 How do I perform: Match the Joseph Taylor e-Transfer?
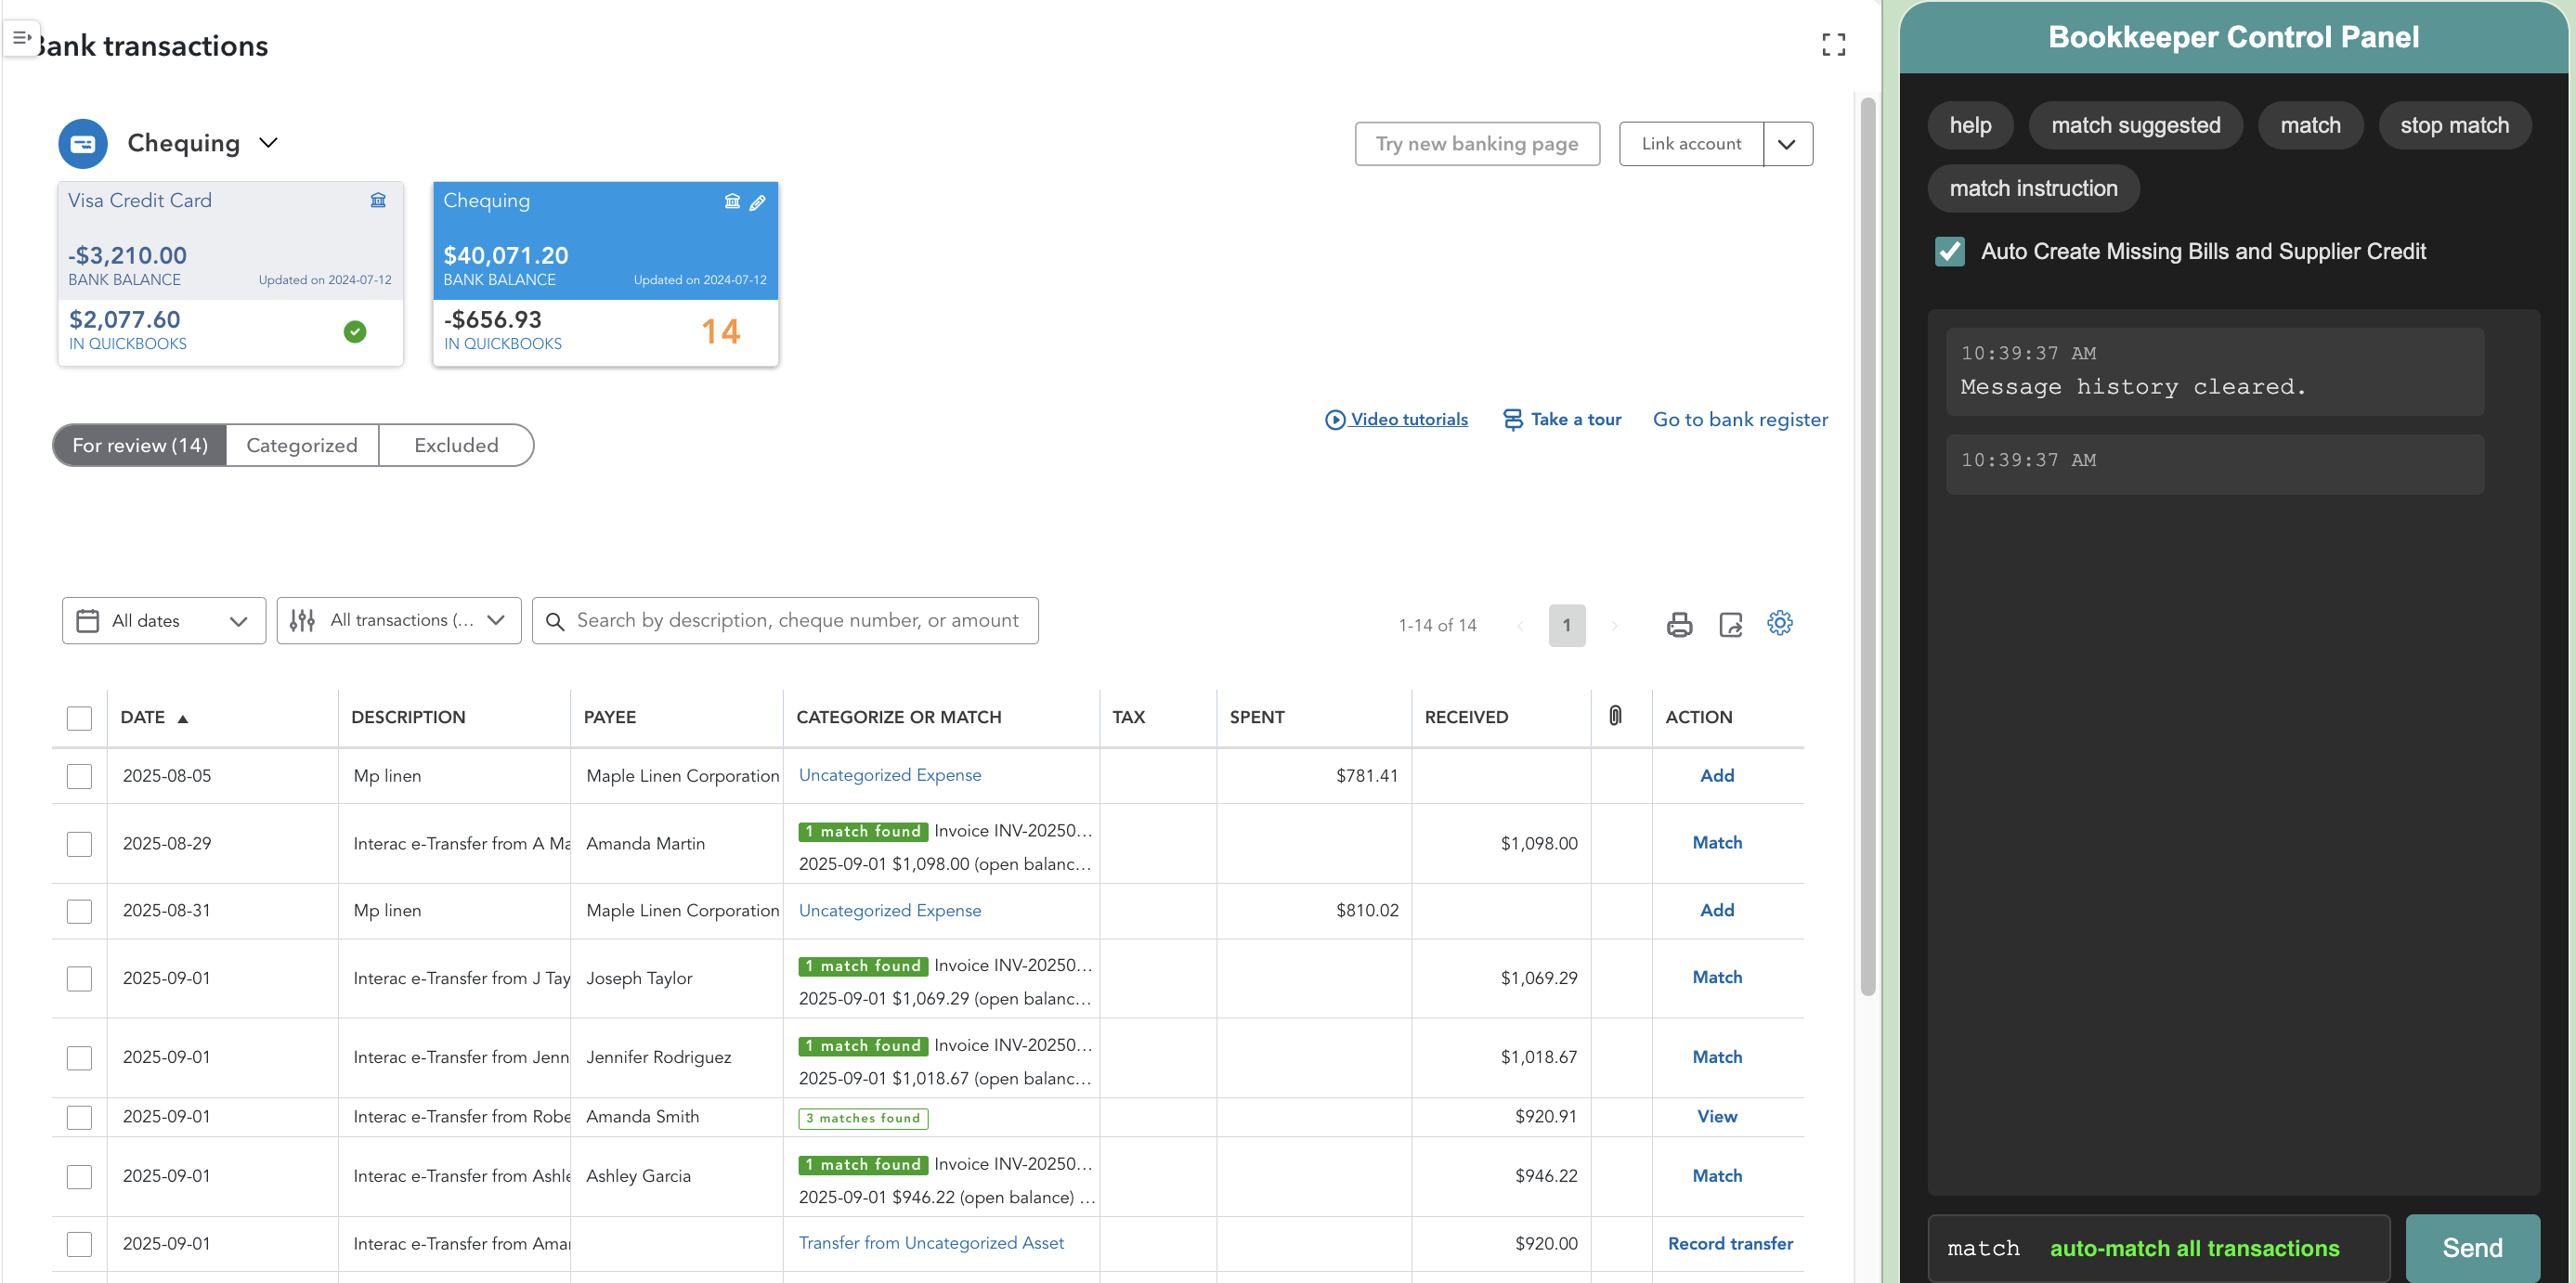(1716, 977)
